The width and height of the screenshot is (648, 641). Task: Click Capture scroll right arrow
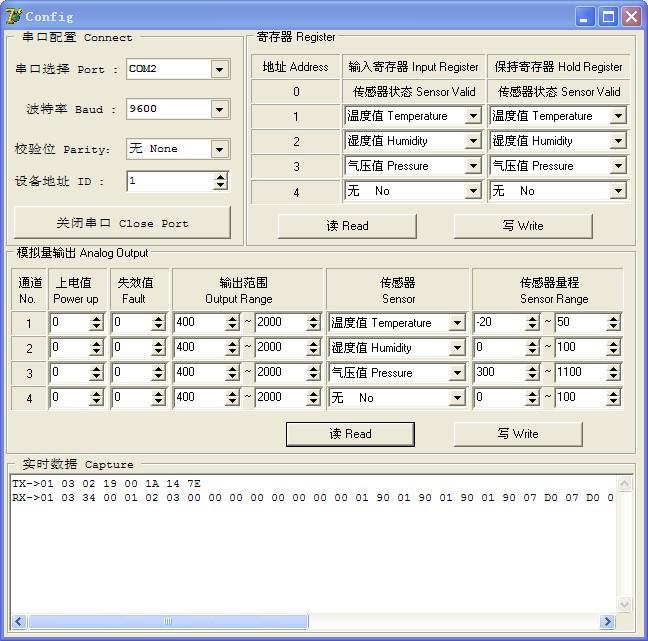(608, 621)
